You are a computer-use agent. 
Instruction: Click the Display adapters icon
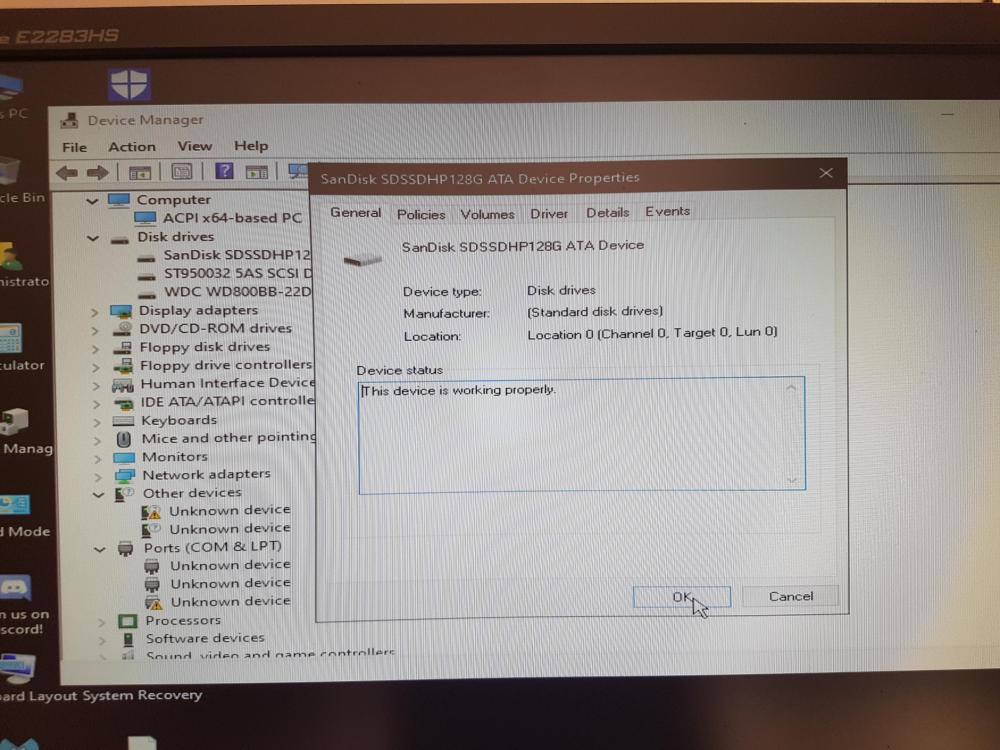(x=121, y=311)
